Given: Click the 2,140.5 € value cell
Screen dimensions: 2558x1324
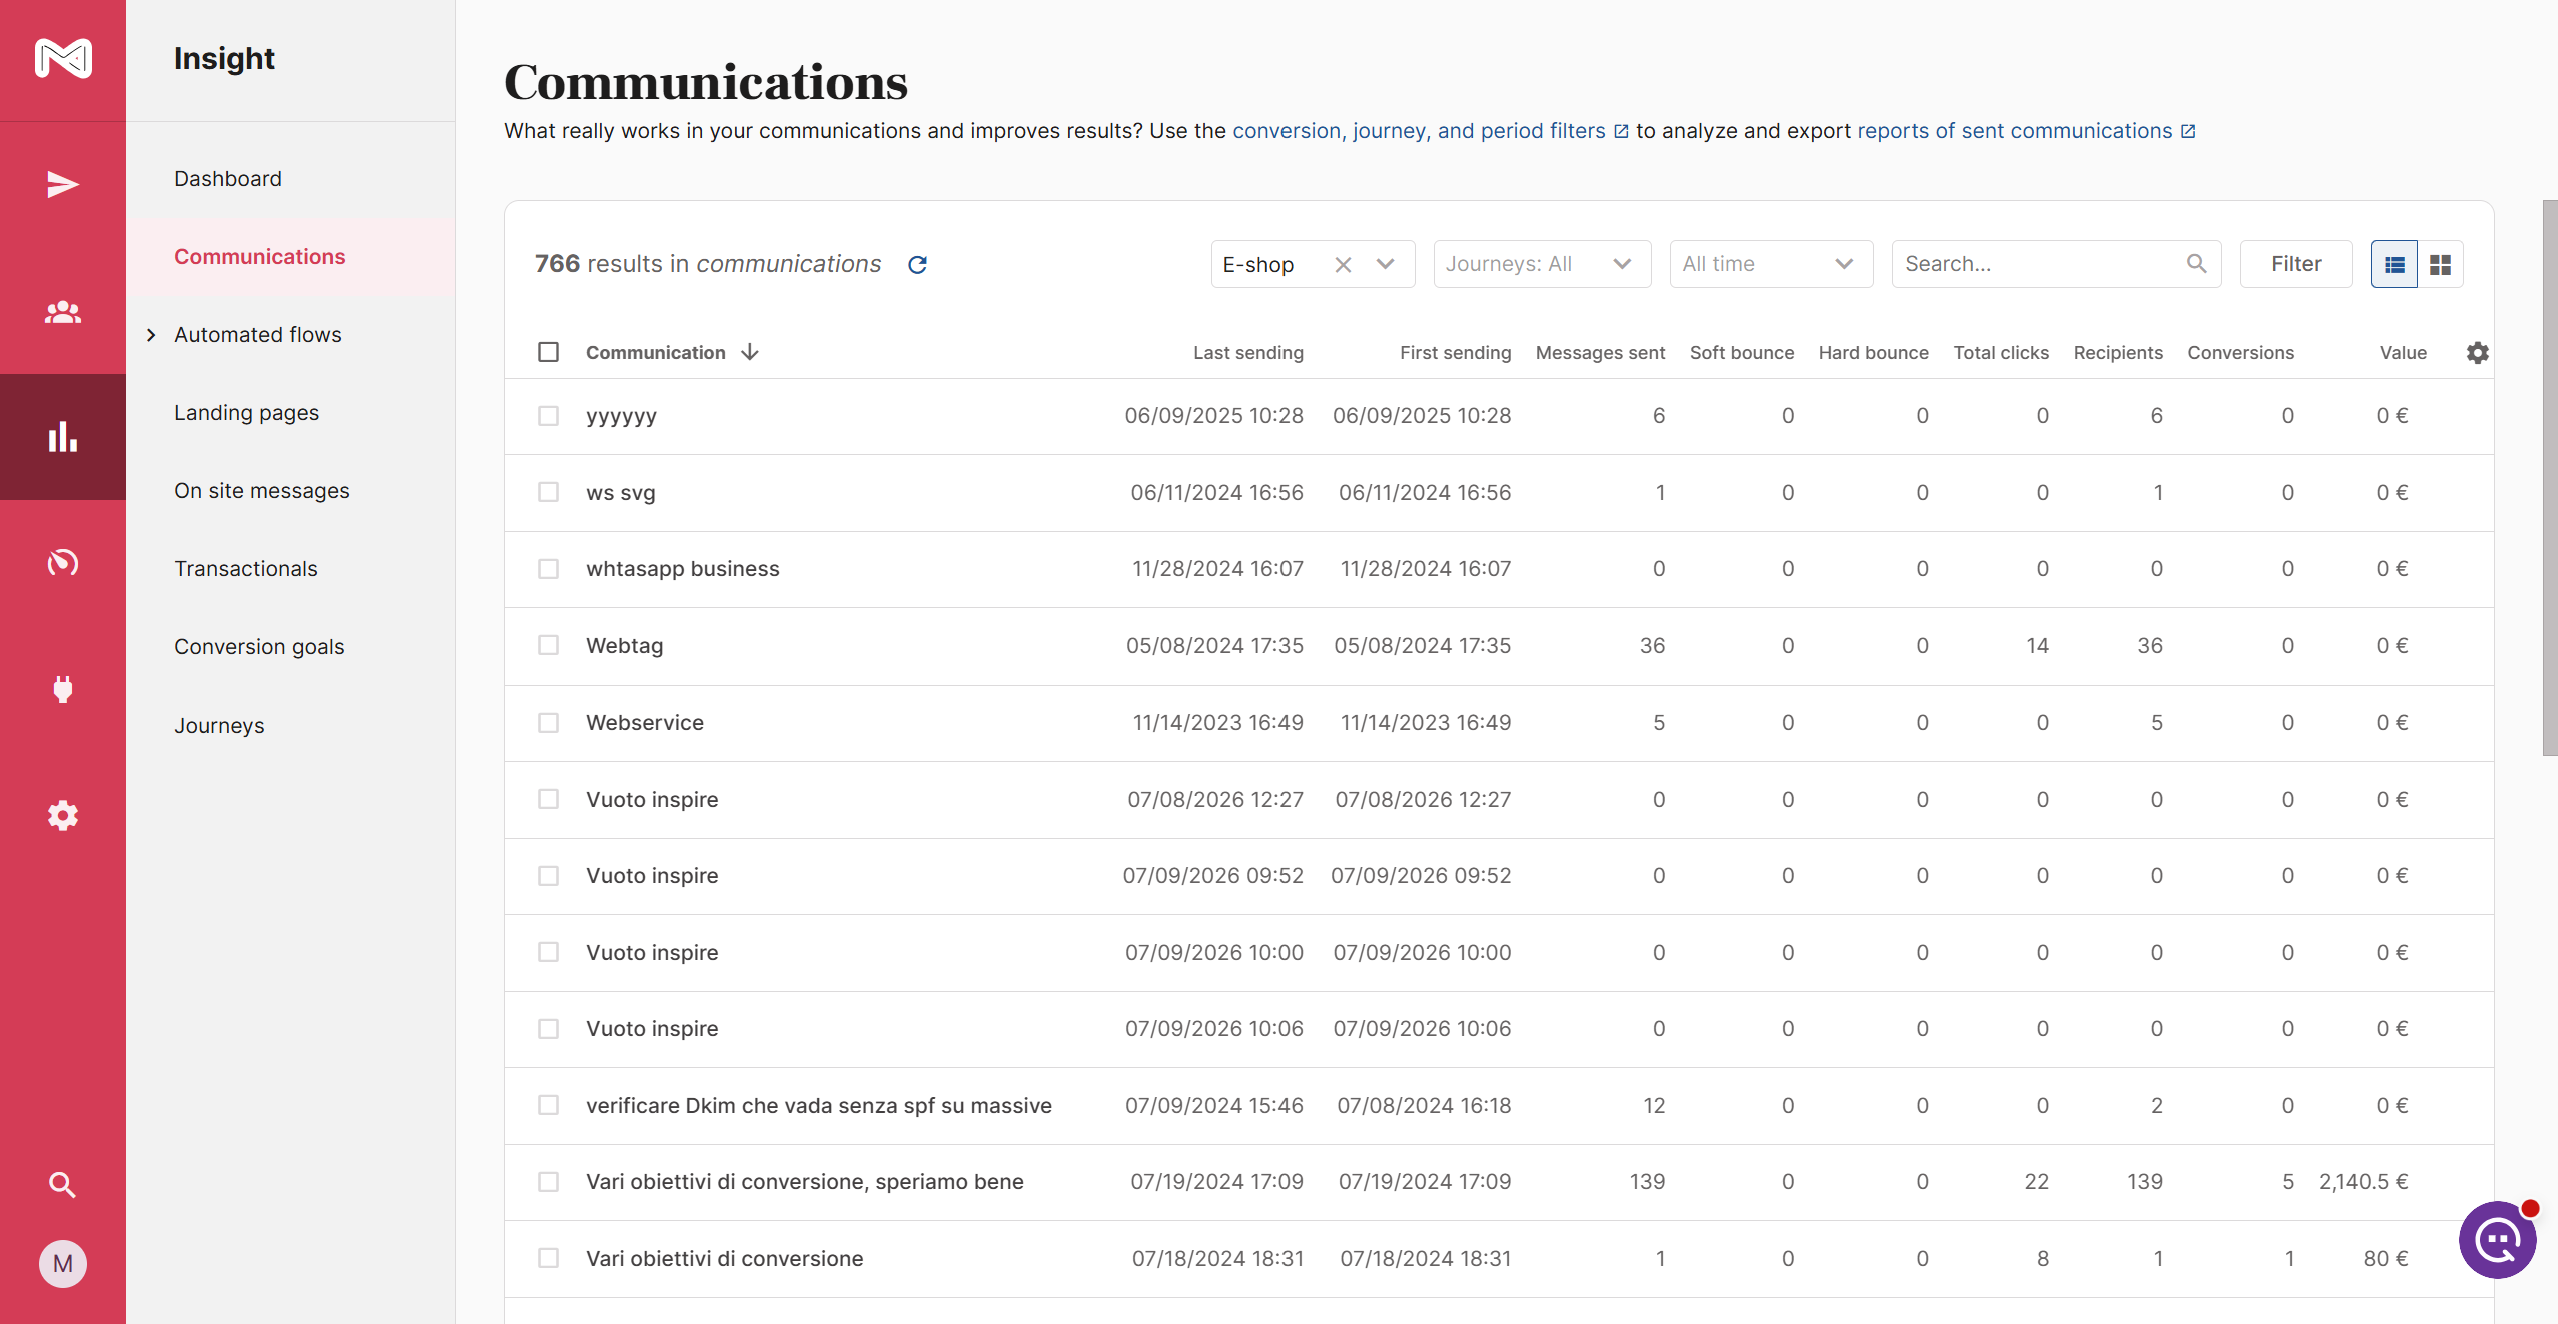Looking at the screenshot, I should (x=2363, y=1182).
